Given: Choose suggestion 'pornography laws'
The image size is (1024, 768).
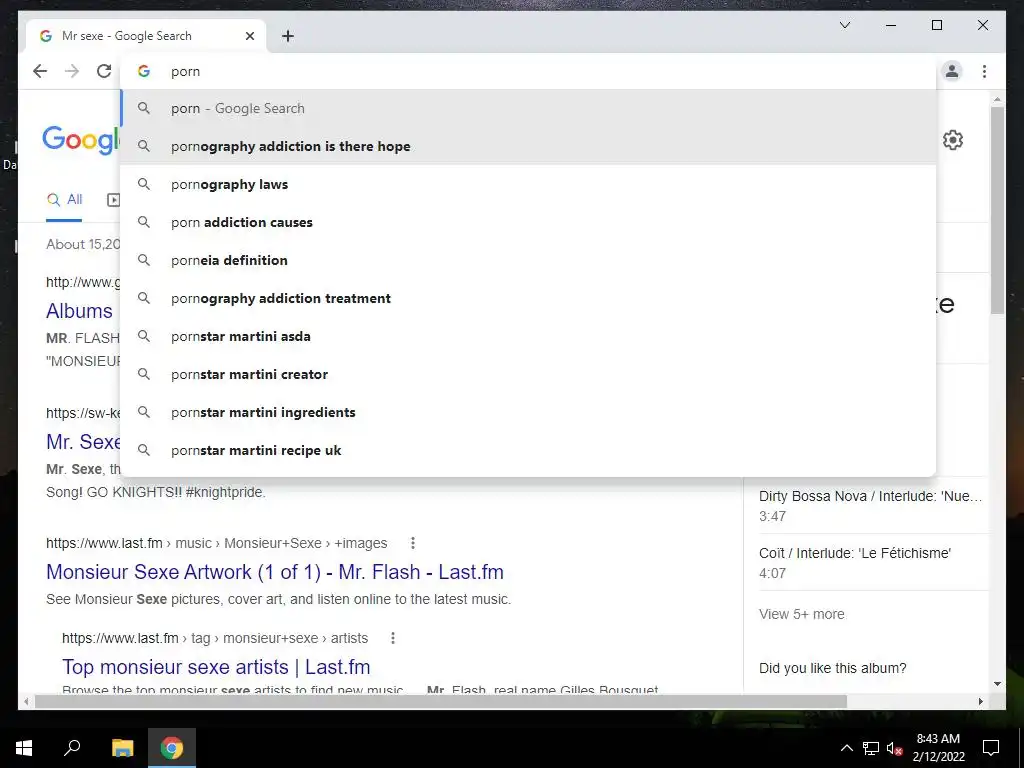Looking at the screenshot, I should tap(528, 184).
